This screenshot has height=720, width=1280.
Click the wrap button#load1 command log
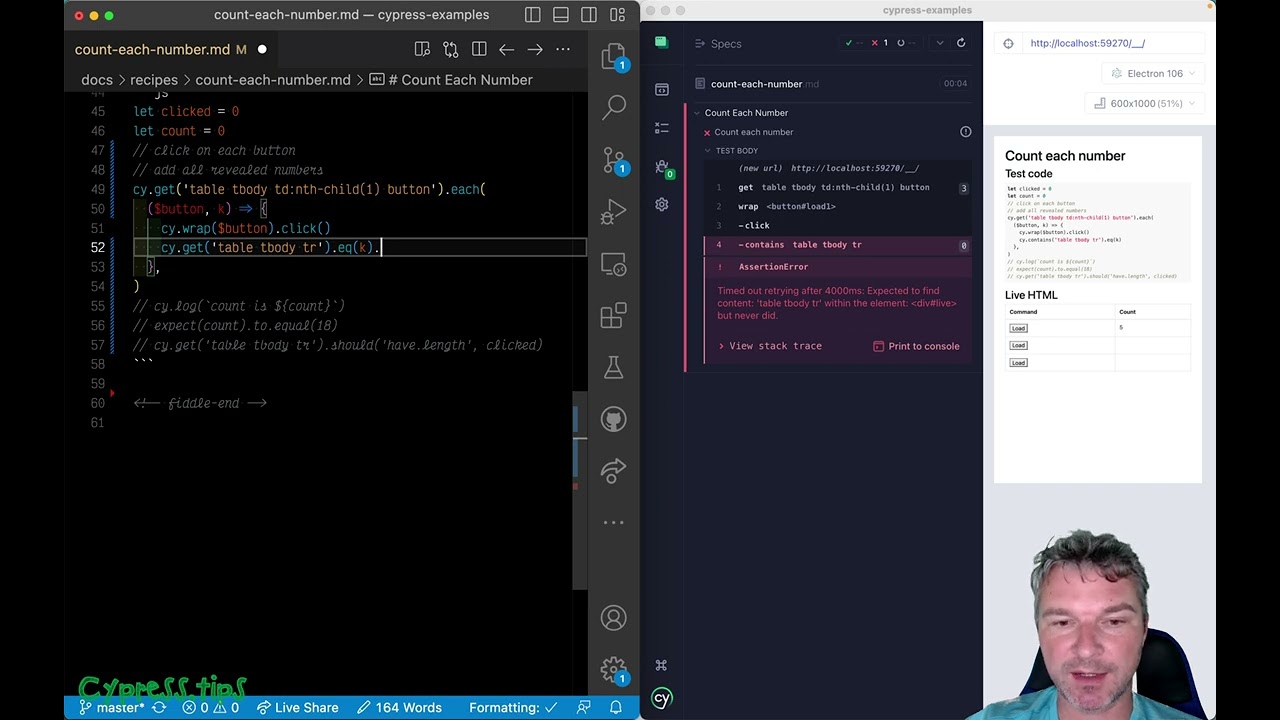(838, 206)
